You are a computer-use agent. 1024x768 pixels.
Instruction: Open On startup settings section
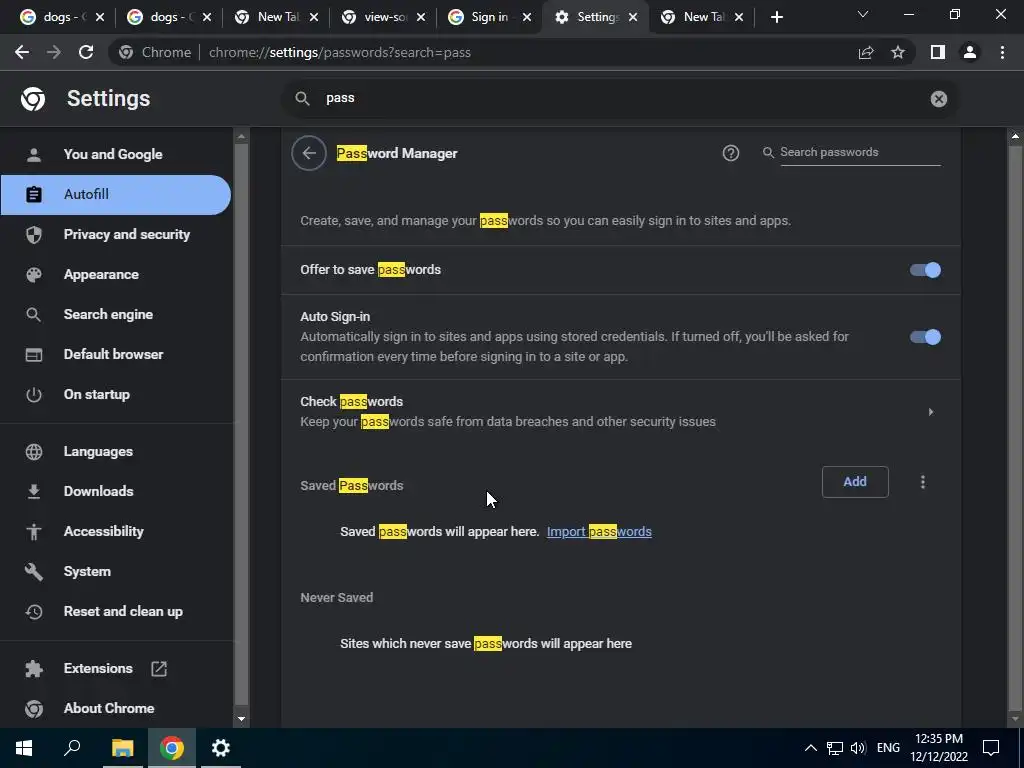[x=116, y=394]
